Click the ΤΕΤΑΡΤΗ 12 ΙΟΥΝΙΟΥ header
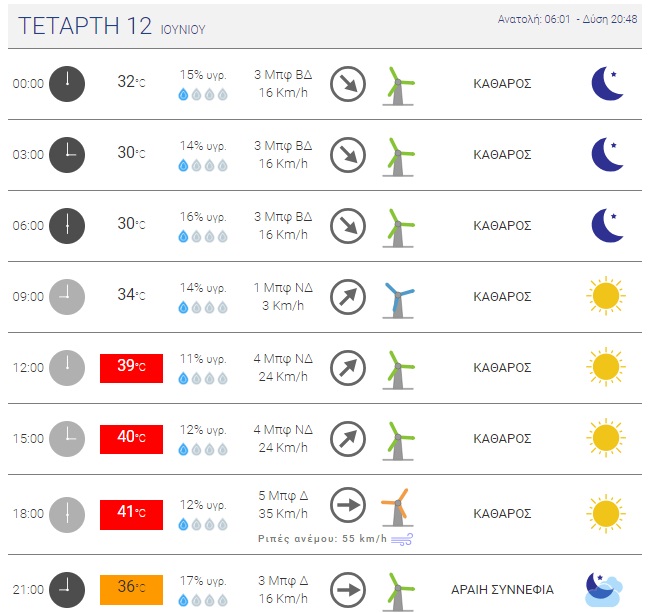This screenshot has height=613, width=649. [112, 26]
